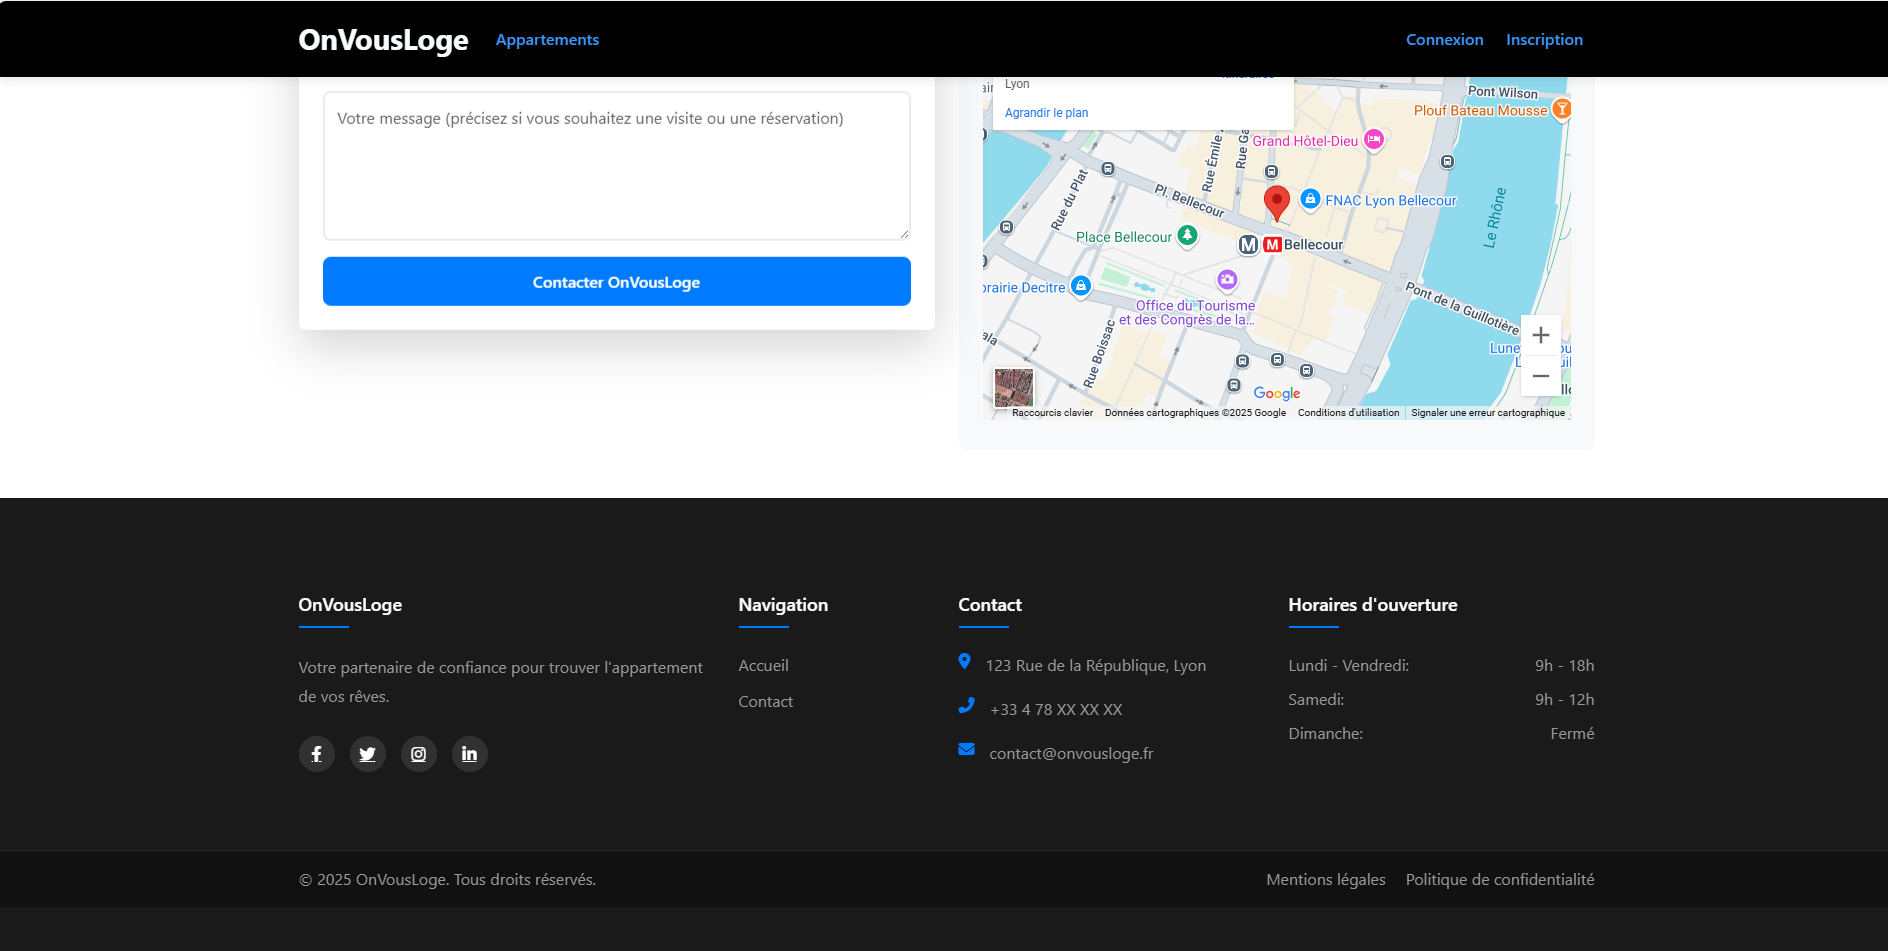Click the Place Bellecour park marker
This screenshot has height=951, width=1888.
click(x=1187, y=236)
